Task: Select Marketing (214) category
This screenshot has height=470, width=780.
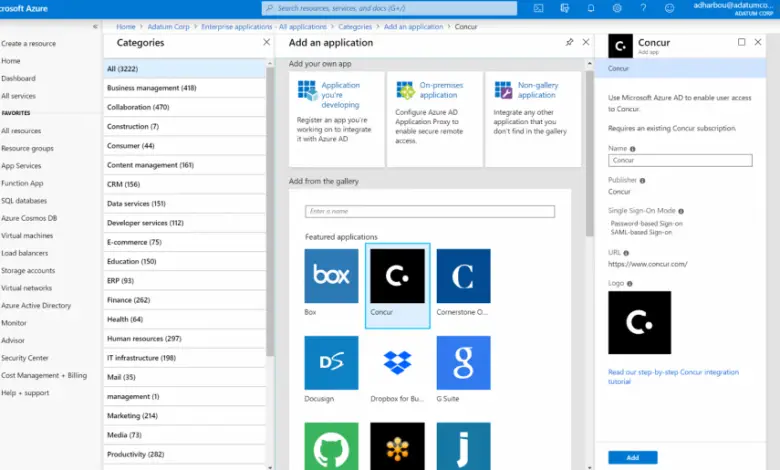Action: click(185, 416)
